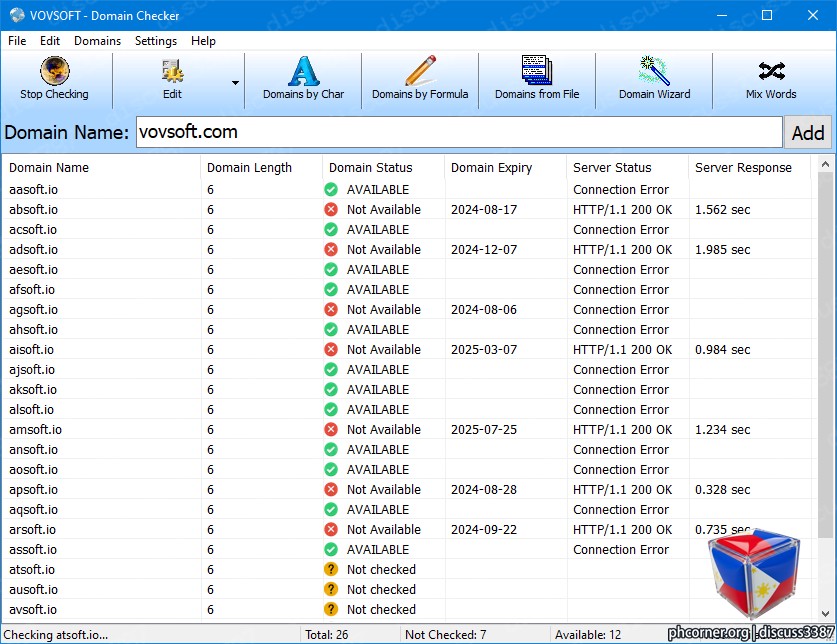Viewport: 837px width, 644px height.
Task: Click the green status icon for aesoft.io
Action: pos(331,269)
